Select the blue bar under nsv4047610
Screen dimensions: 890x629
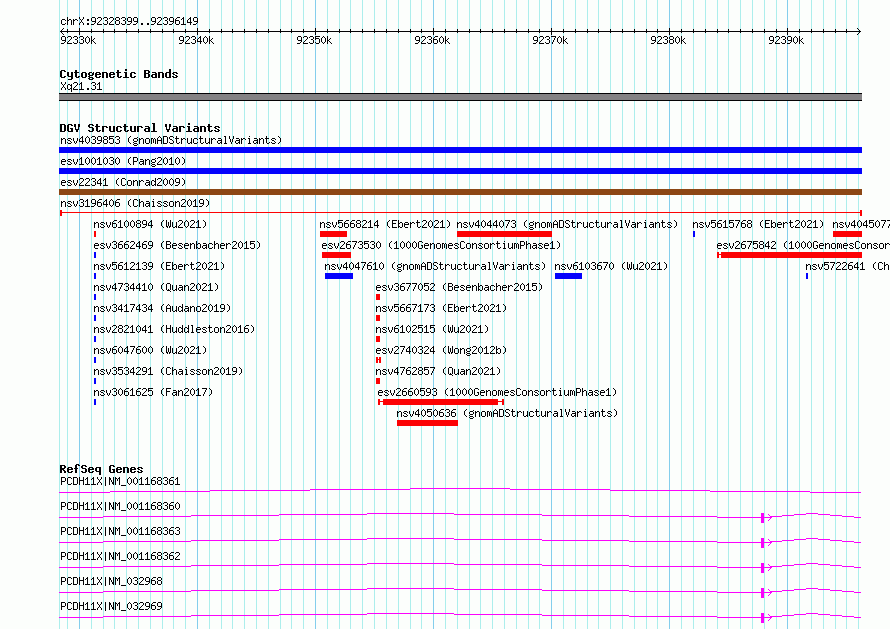pos(339,276)
